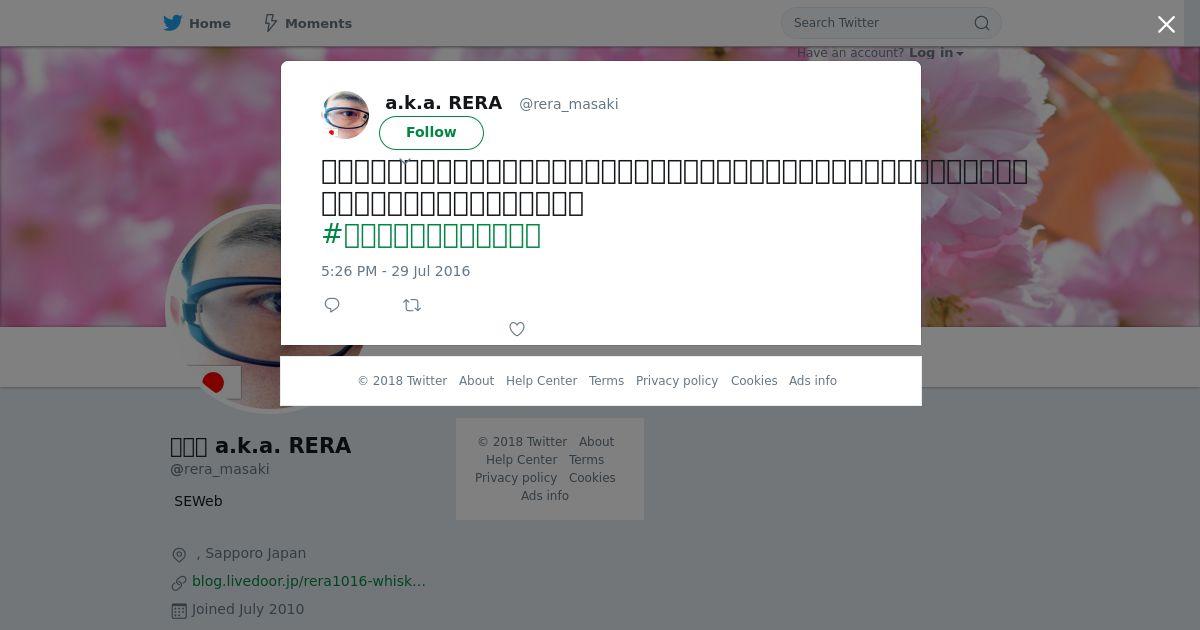This screenshot has width=1200, height=630.
Task: Open Moments via lightning bolt icon
Action: click(x=270, y=23)
